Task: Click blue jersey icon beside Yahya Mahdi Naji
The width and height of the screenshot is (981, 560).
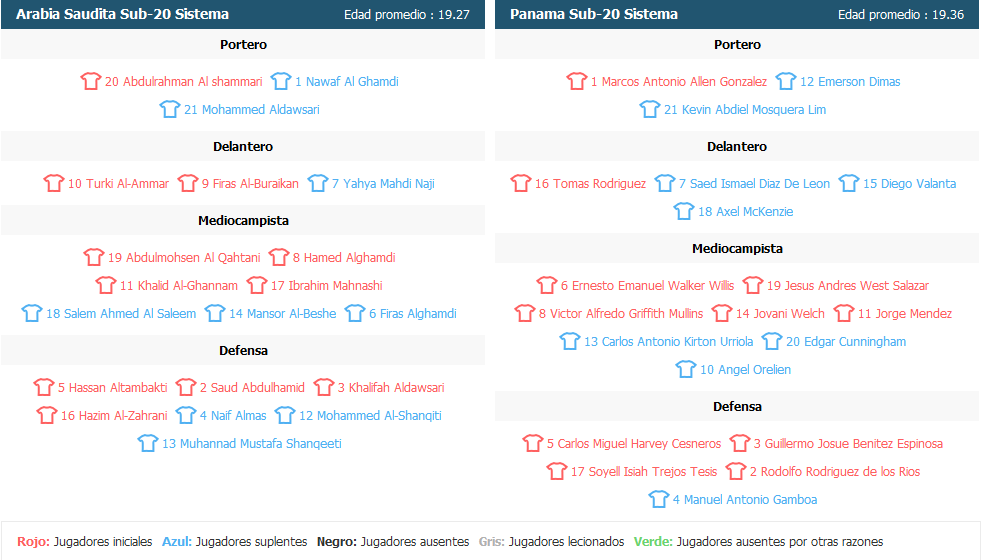Action: (x=318, y=183)
